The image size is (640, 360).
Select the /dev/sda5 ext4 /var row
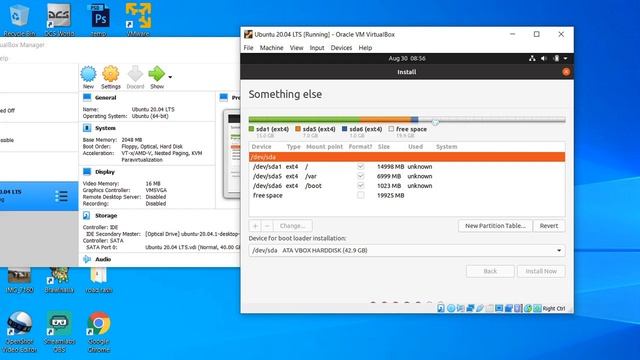(407, 176)
